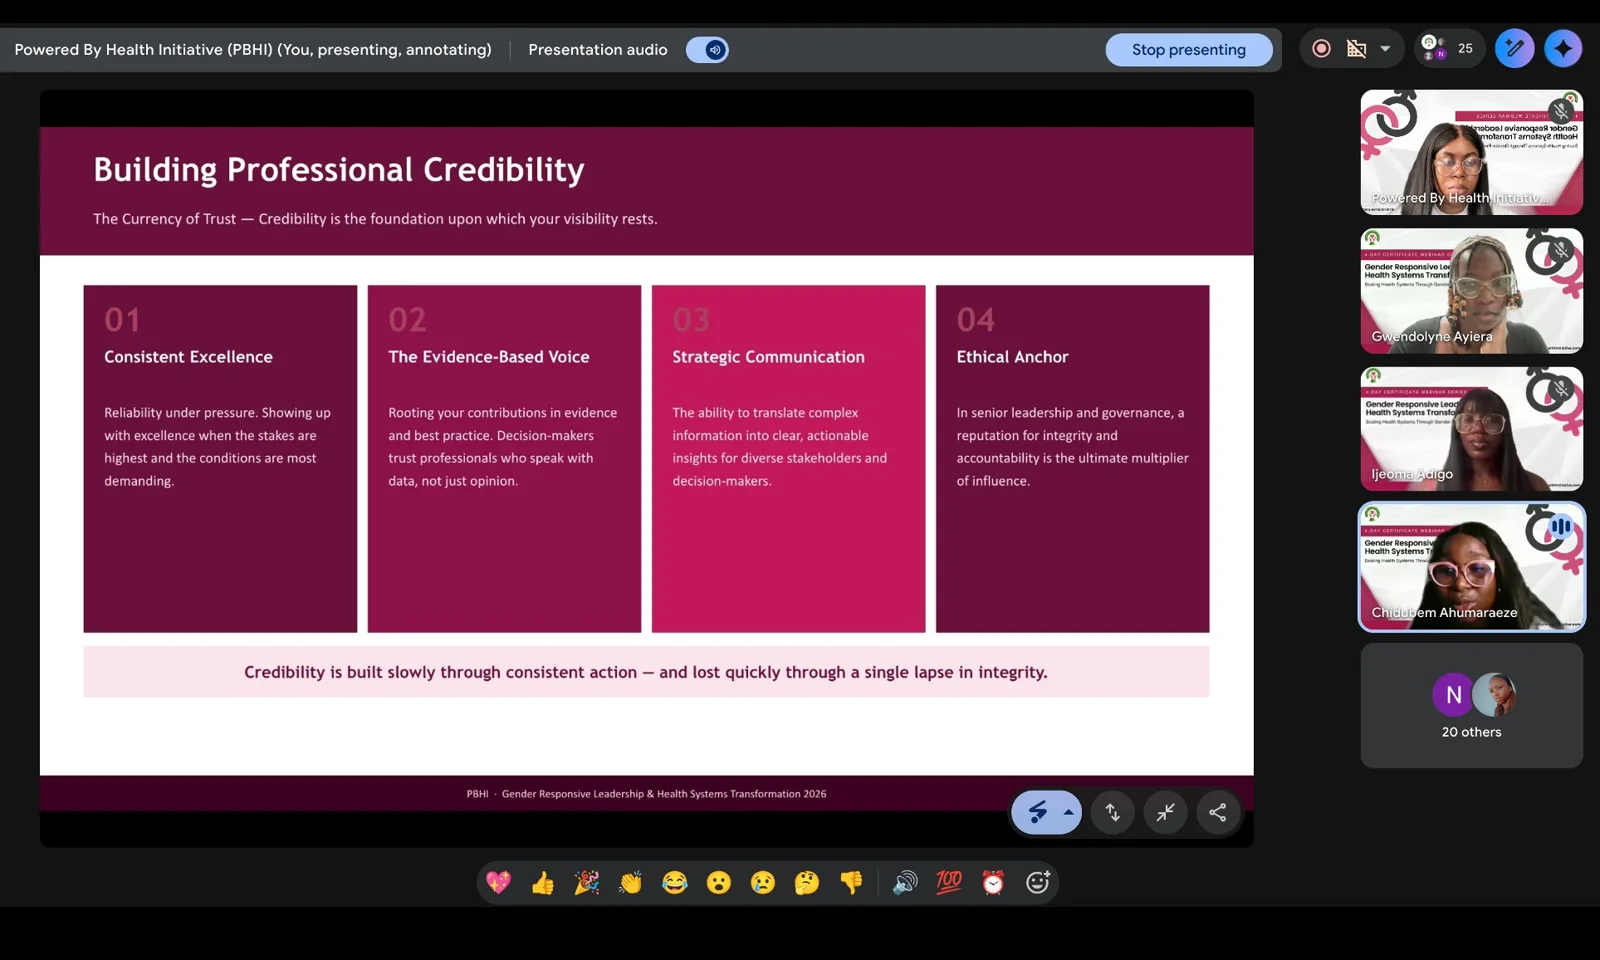Image resolution: width=1600 pixels, height=960 pixels.
Task: Open more emoji reactions picker
Action: 1037,882
